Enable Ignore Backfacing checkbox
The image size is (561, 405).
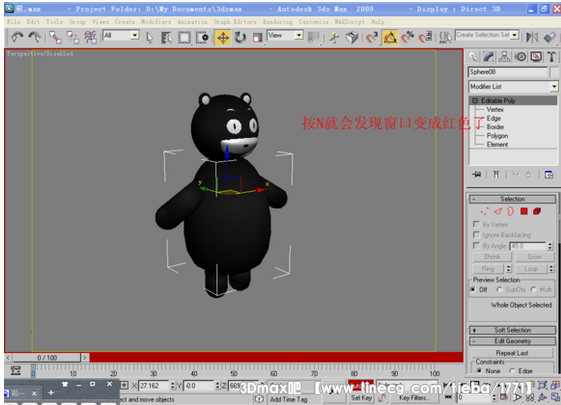[x=476, y=235]
